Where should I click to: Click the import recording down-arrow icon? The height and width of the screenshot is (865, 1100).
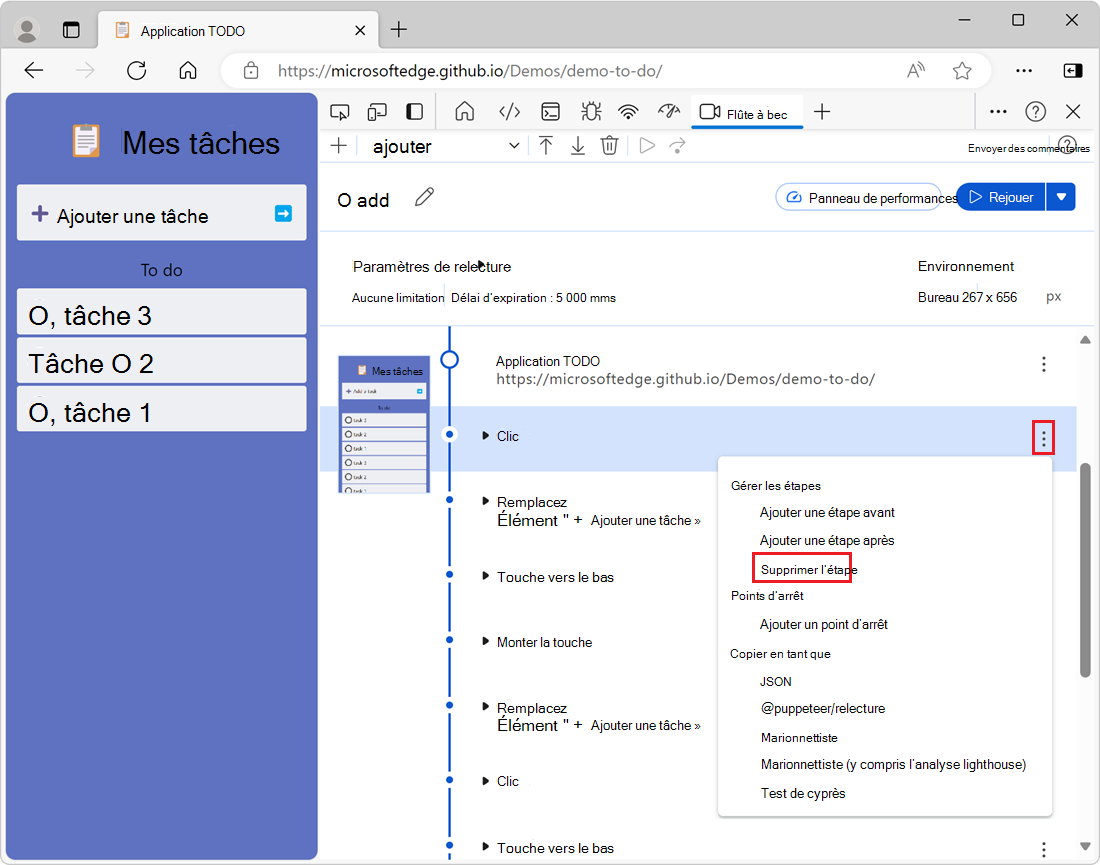[x=578, y=146]
